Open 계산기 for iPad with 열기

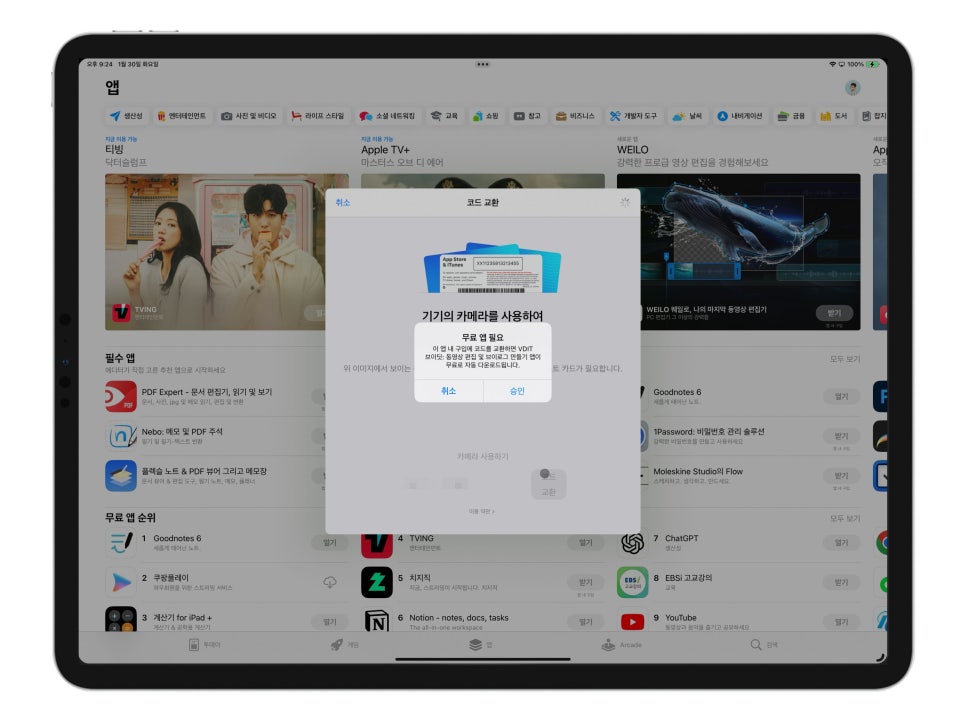[330, 622]
